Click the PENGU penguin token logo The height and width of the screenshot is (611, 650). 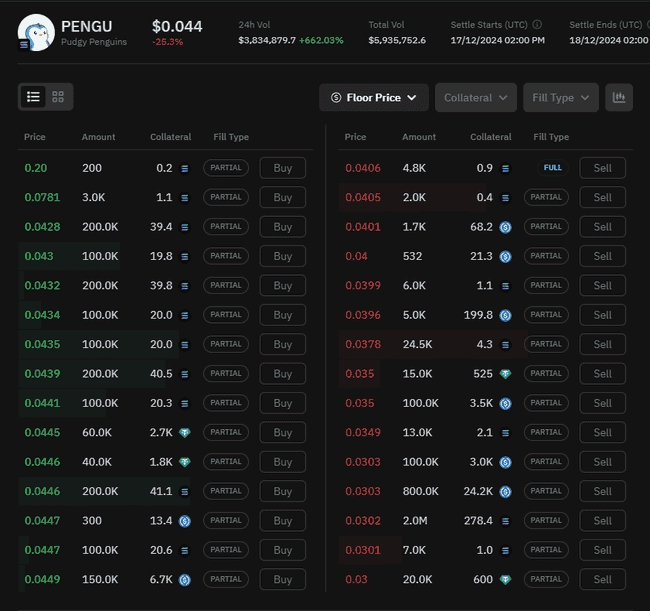pos(36,32)
